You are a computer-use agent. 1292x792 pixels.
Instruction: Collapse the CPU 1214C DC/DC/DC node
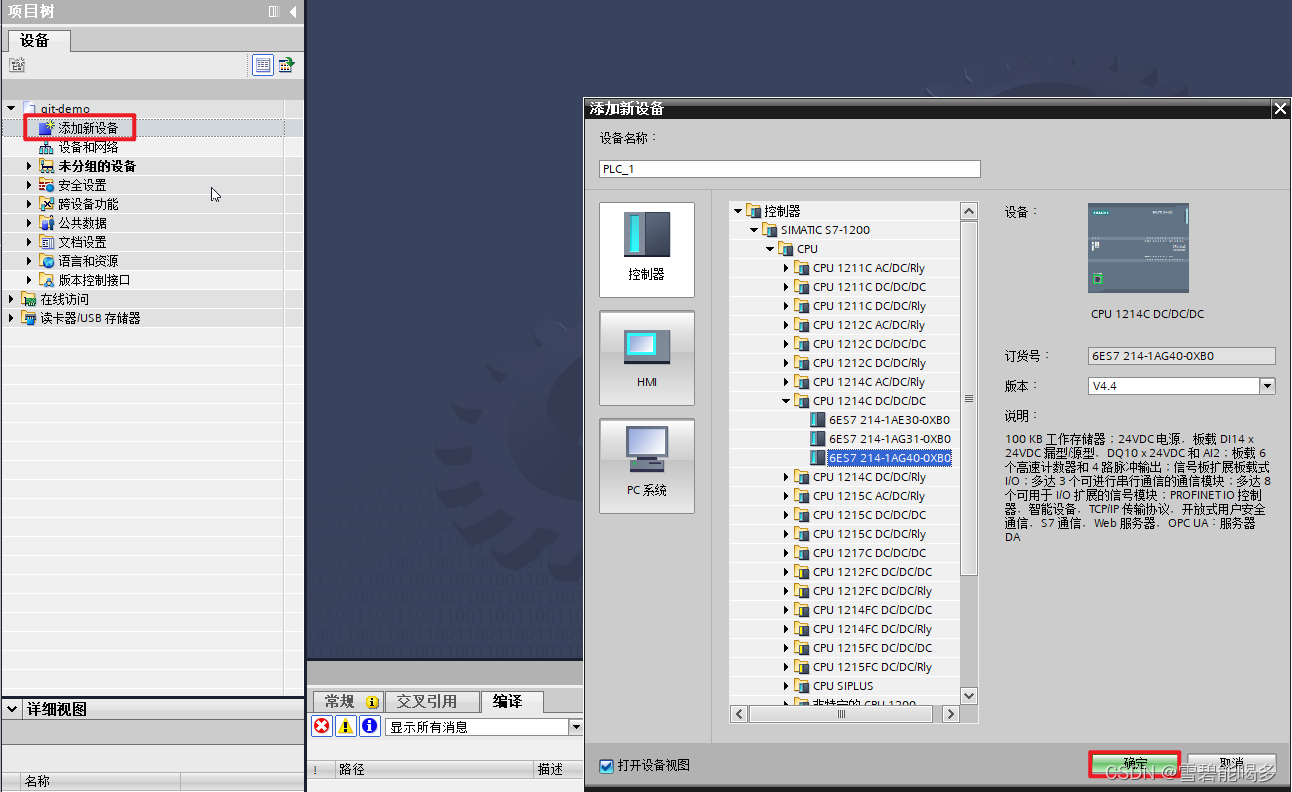[x=786, y=401]
